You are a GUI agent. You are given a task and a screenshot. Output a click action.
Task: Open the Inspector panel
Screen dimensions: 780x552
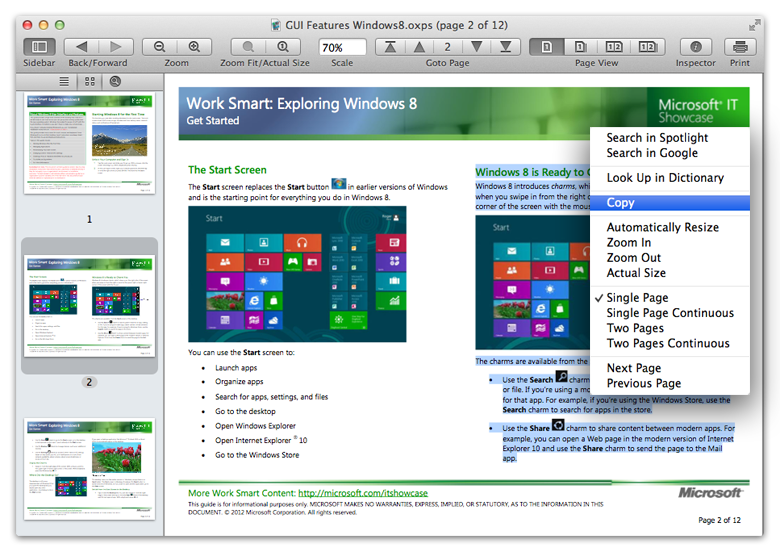tap(695, 47)
